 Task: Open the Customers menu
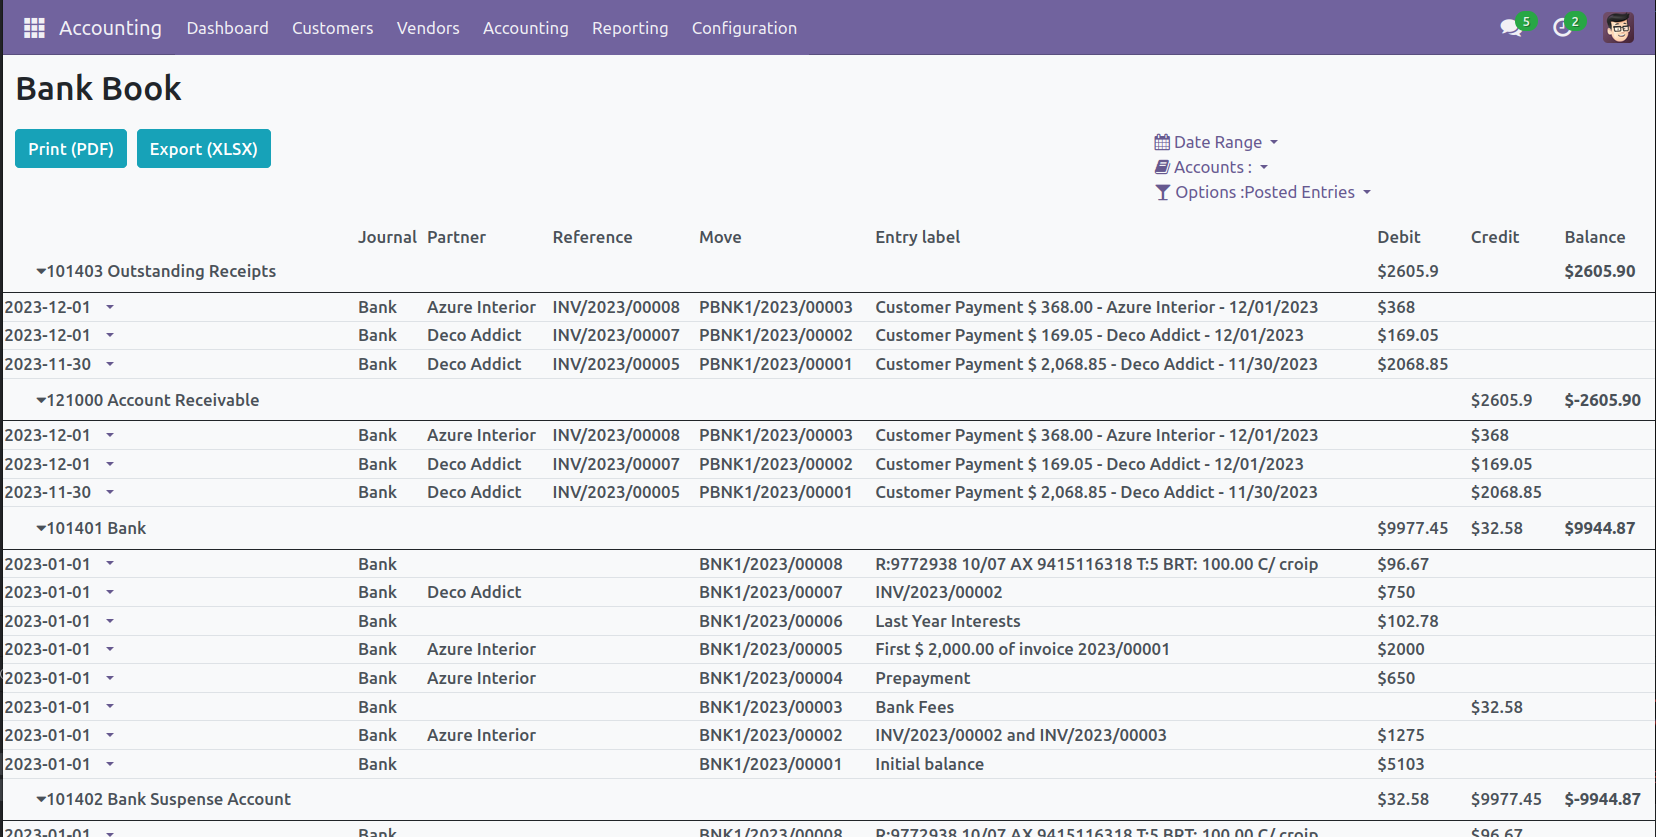click(332, 28)
